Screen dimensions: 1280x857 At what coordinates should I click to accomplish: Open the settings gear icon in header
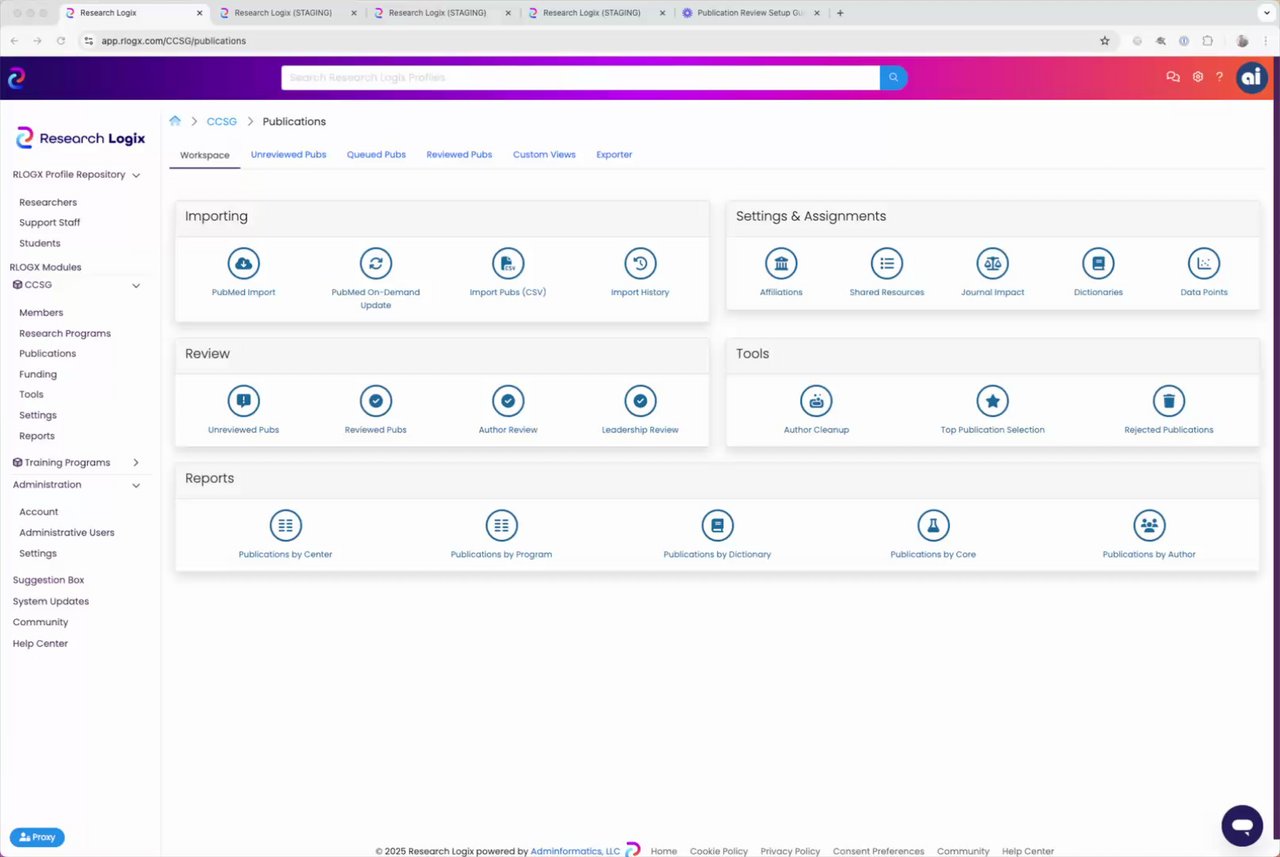[x=1198, y=77]
